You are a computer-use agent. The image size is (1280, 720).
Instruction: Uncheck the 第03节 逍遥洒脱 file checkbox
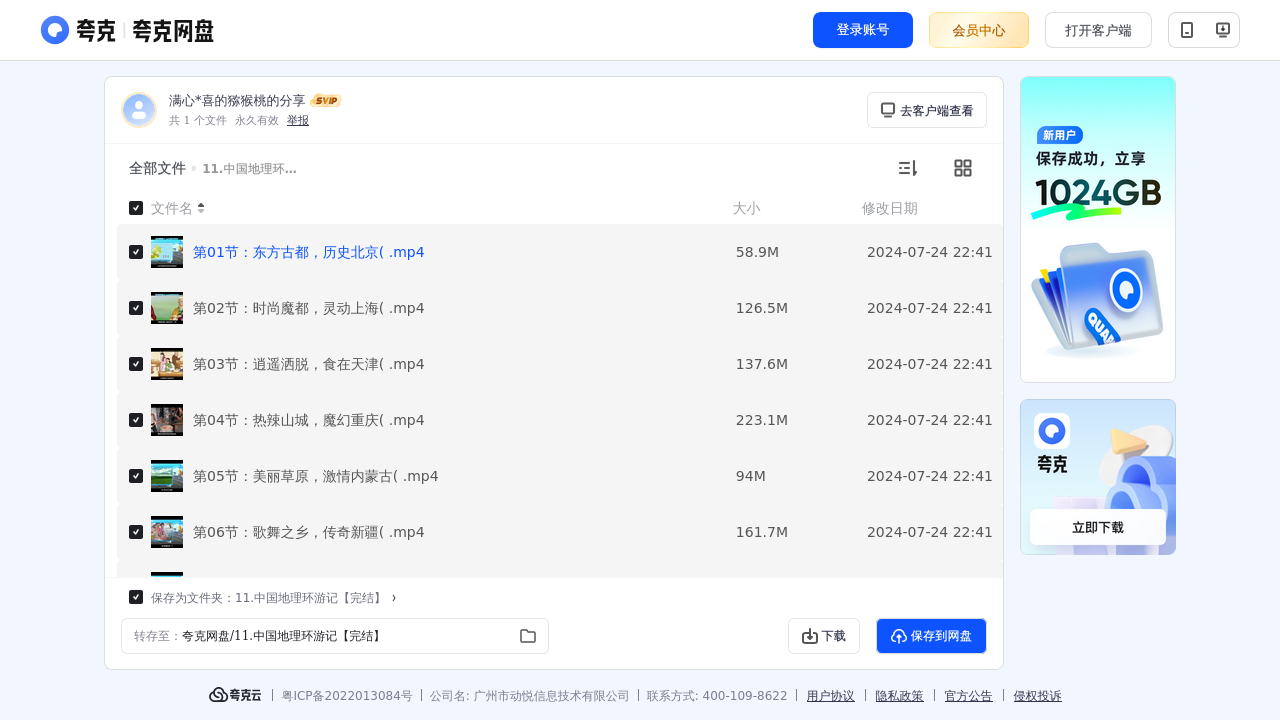pyautogui.click(x=136, y=364)
